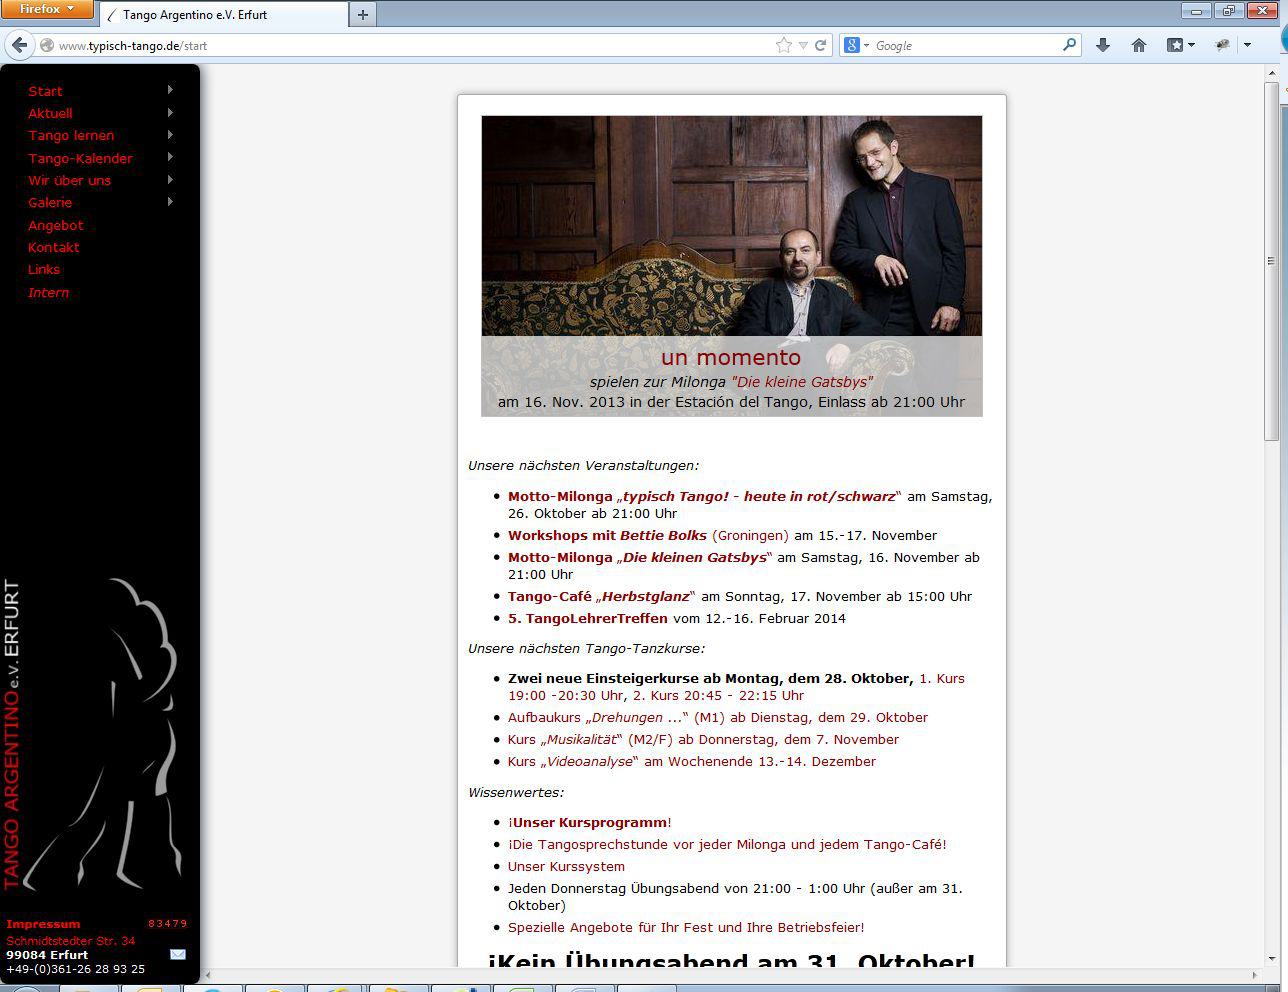
Task: Open the Downloads arrow icon
Action: pyautogui.click(x=1103, y=45)
